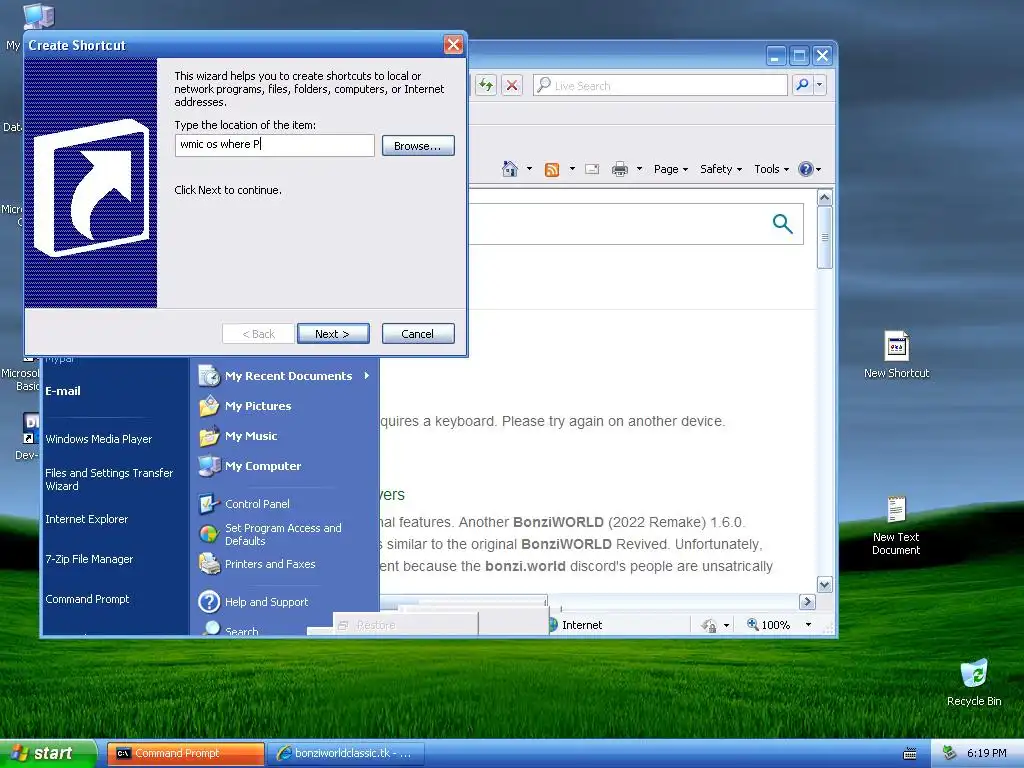Click the zoom magnifier icon in IE status bar
The height and width of the screenshot is (768, 1024).
(753, 624)
